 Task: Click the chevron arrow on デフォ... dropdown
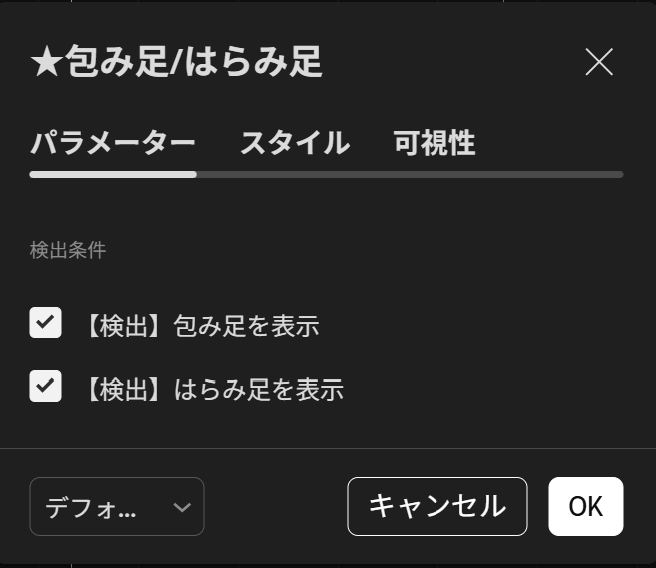click(x=181, y=507)
